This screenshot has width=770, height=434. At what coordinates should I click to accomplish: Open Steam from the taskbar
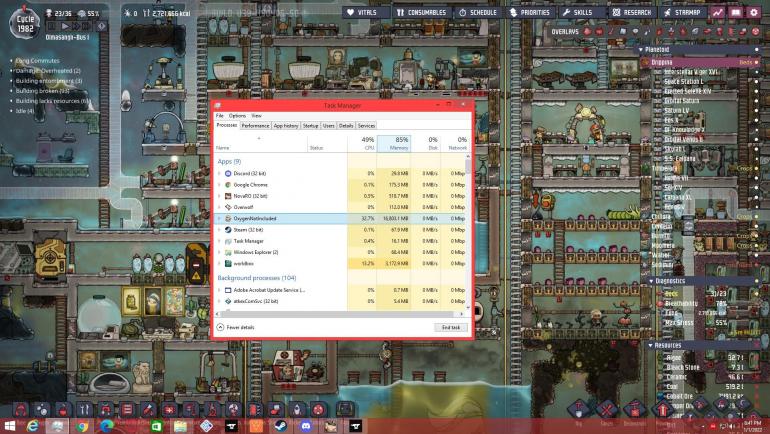pyautogui.click(x=280, y=426)
